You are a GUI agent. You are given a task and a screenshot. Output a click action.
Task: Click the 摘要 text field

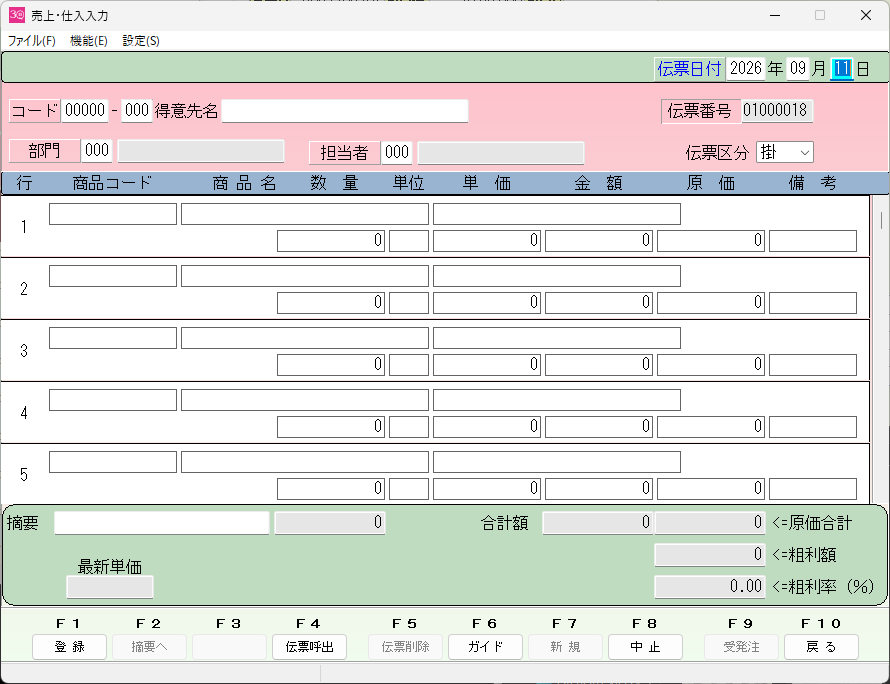click(x=162, y=523)
